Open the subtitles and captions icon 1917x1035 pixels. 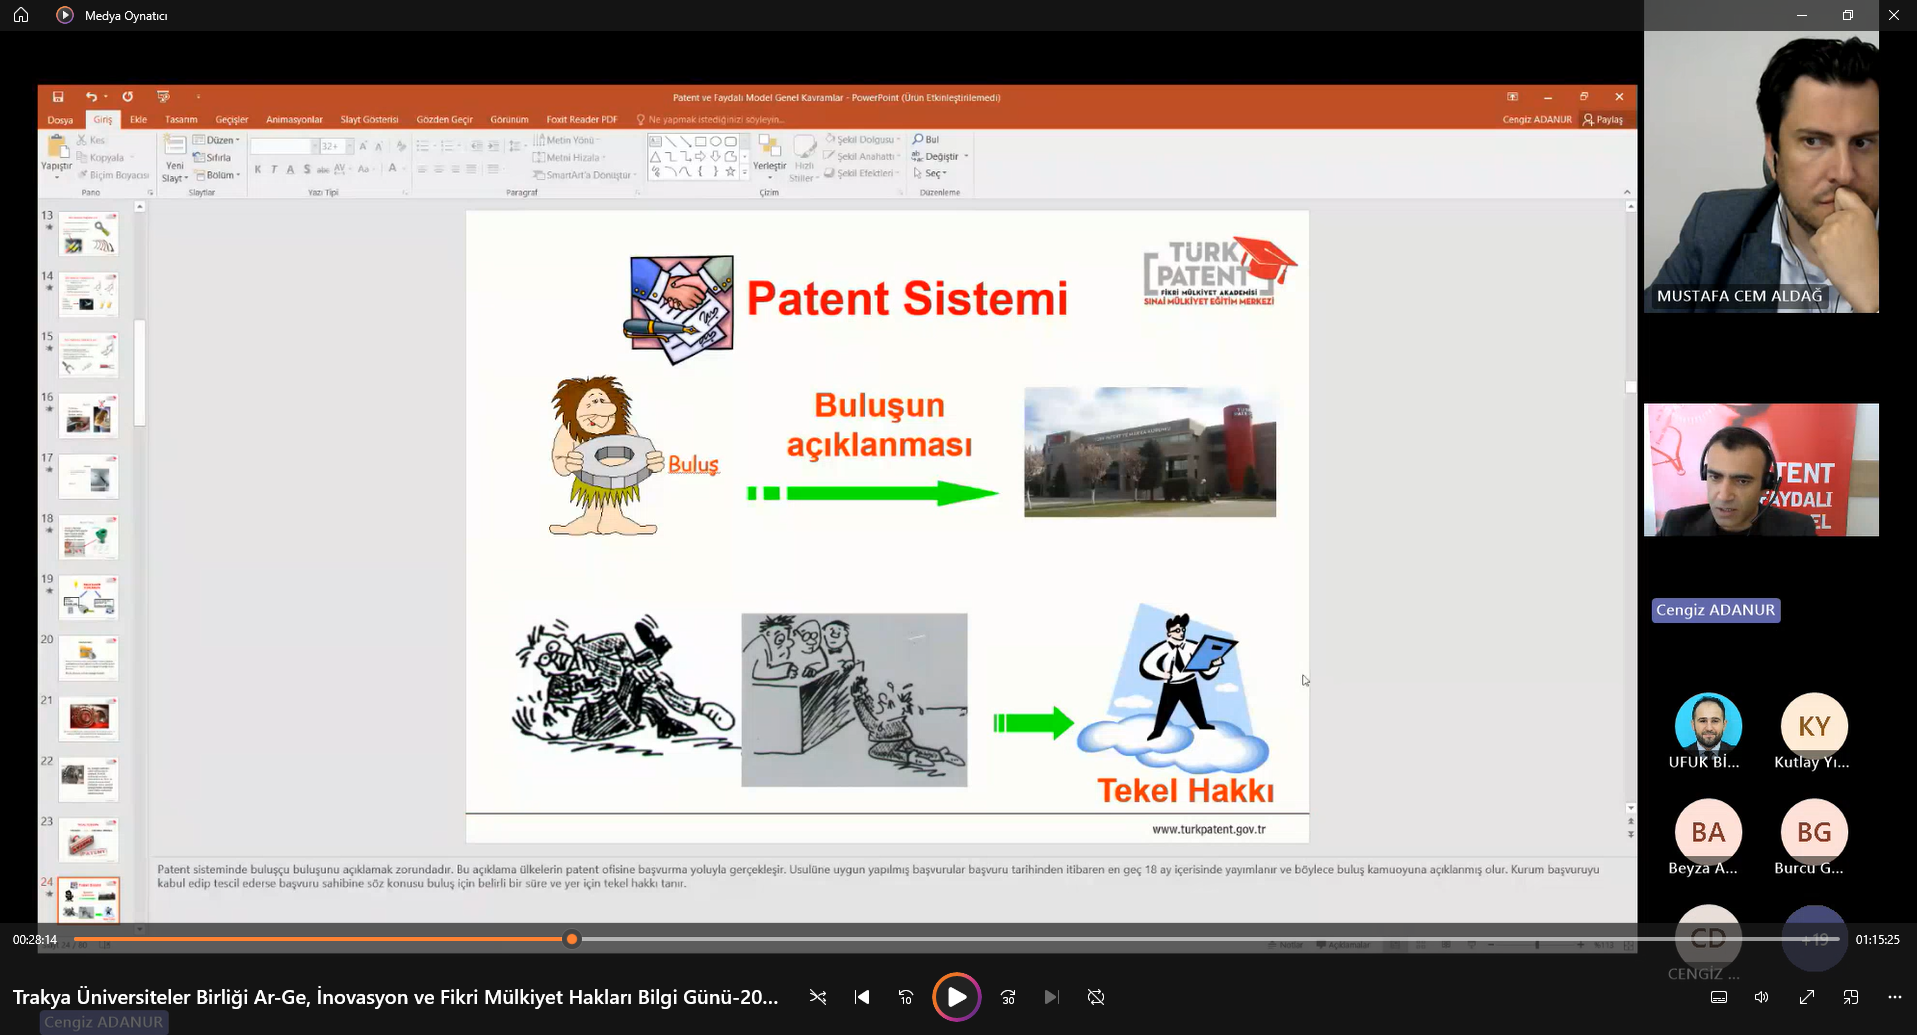[1719, 997]
